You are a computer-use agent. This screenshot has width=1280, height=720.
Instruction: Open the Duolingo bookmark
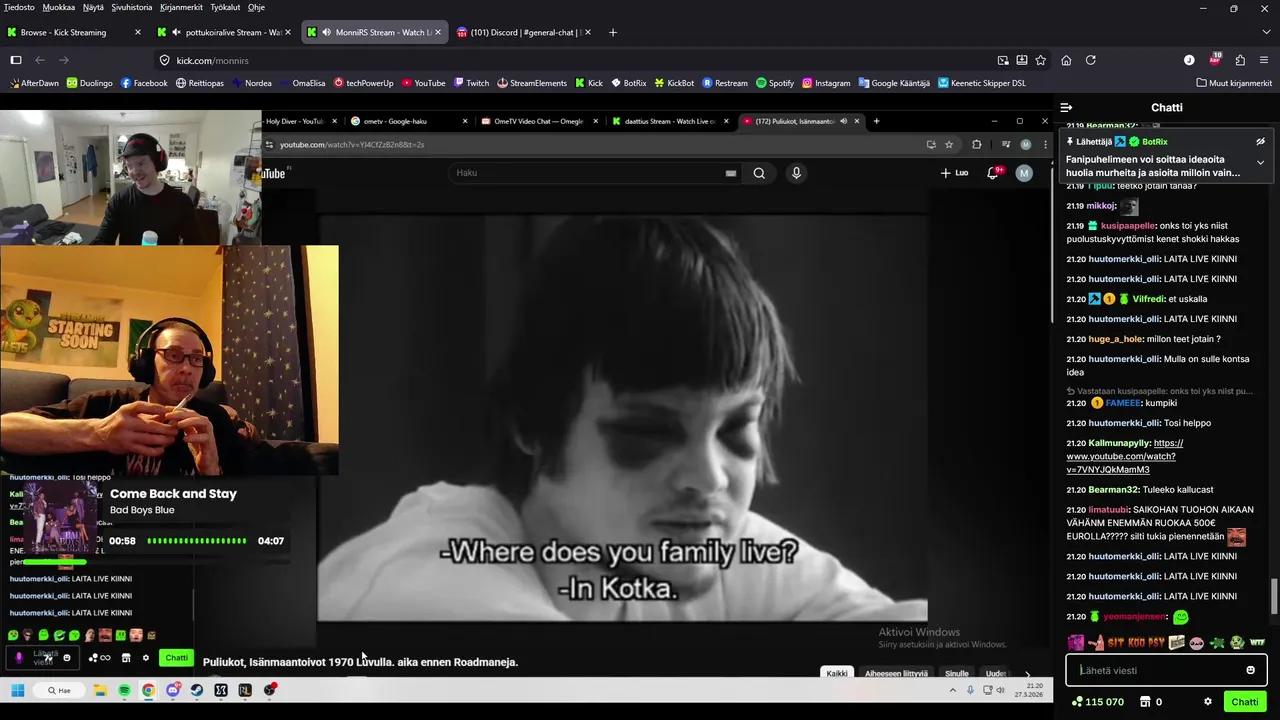click(90, 83)
